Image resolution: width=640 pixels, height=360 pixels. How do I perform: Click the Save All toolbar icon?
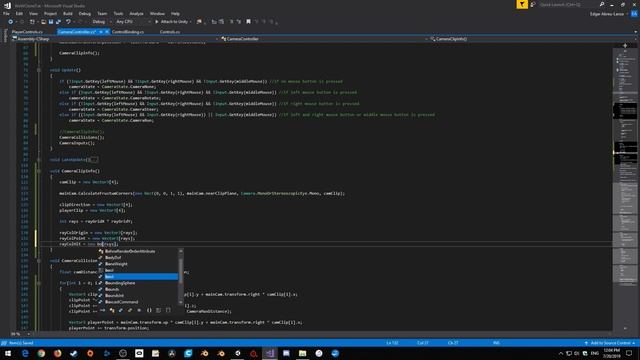[x=58, y=22]
